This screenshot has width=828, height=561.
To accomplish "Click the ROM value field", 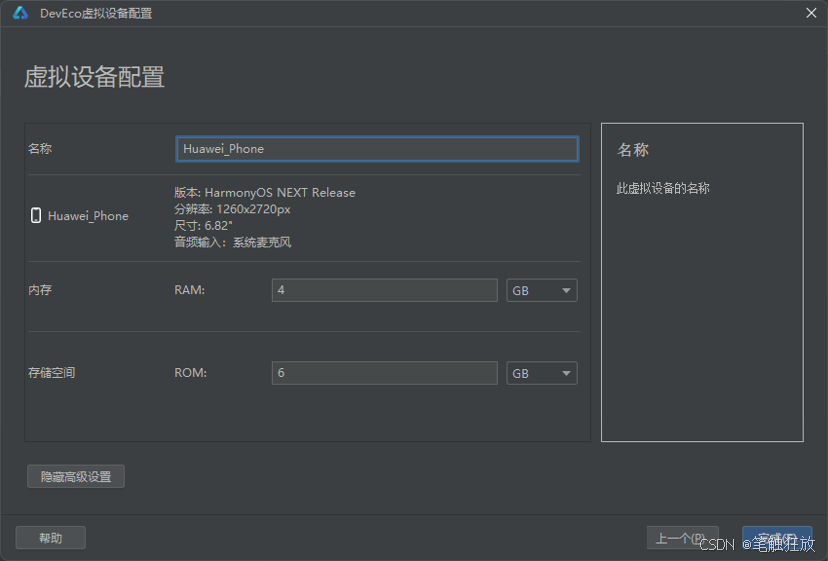I will click(x=384, y=373).
